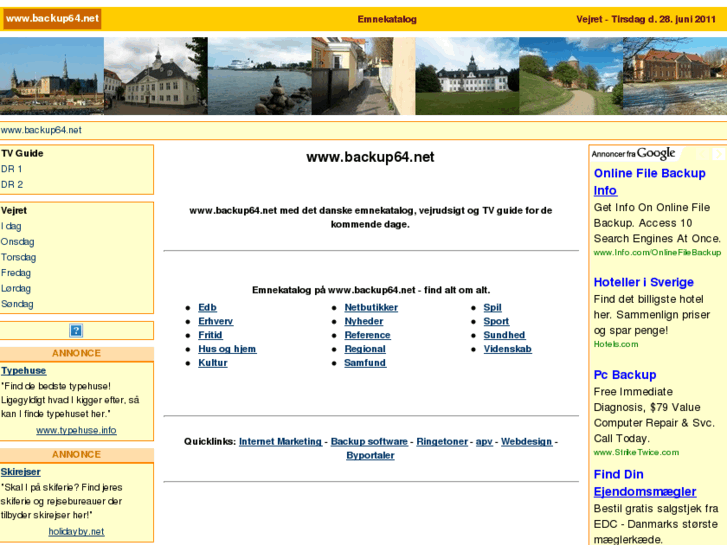Screen dimensions: 727x545
Task: Open the Kultur category
Action: click(x=213, y=363)
